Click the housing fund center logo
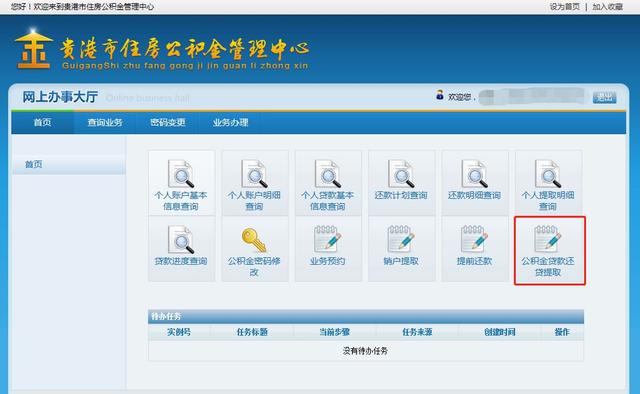The width and height of the screenshot is (640, 394). pos(33,49)
